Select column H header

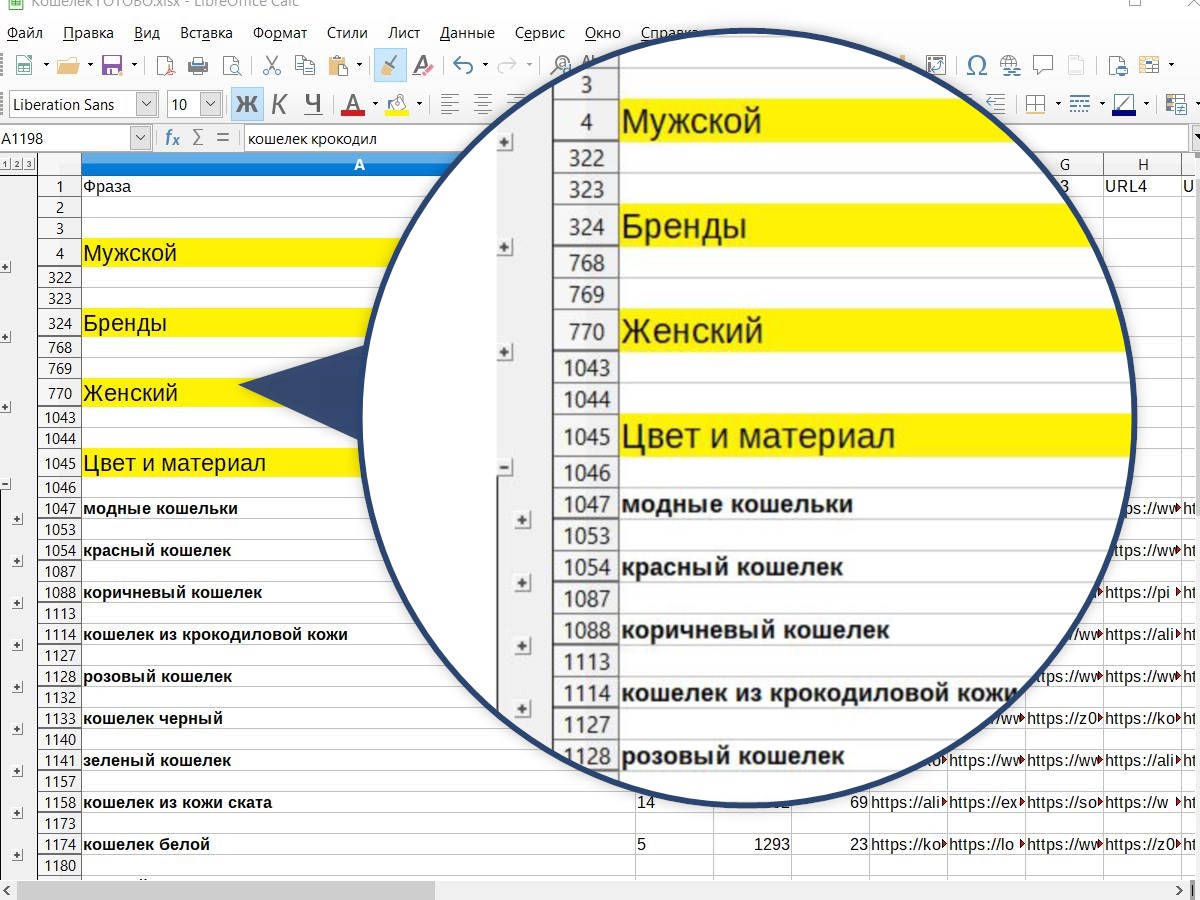(x=1142, y=164)
